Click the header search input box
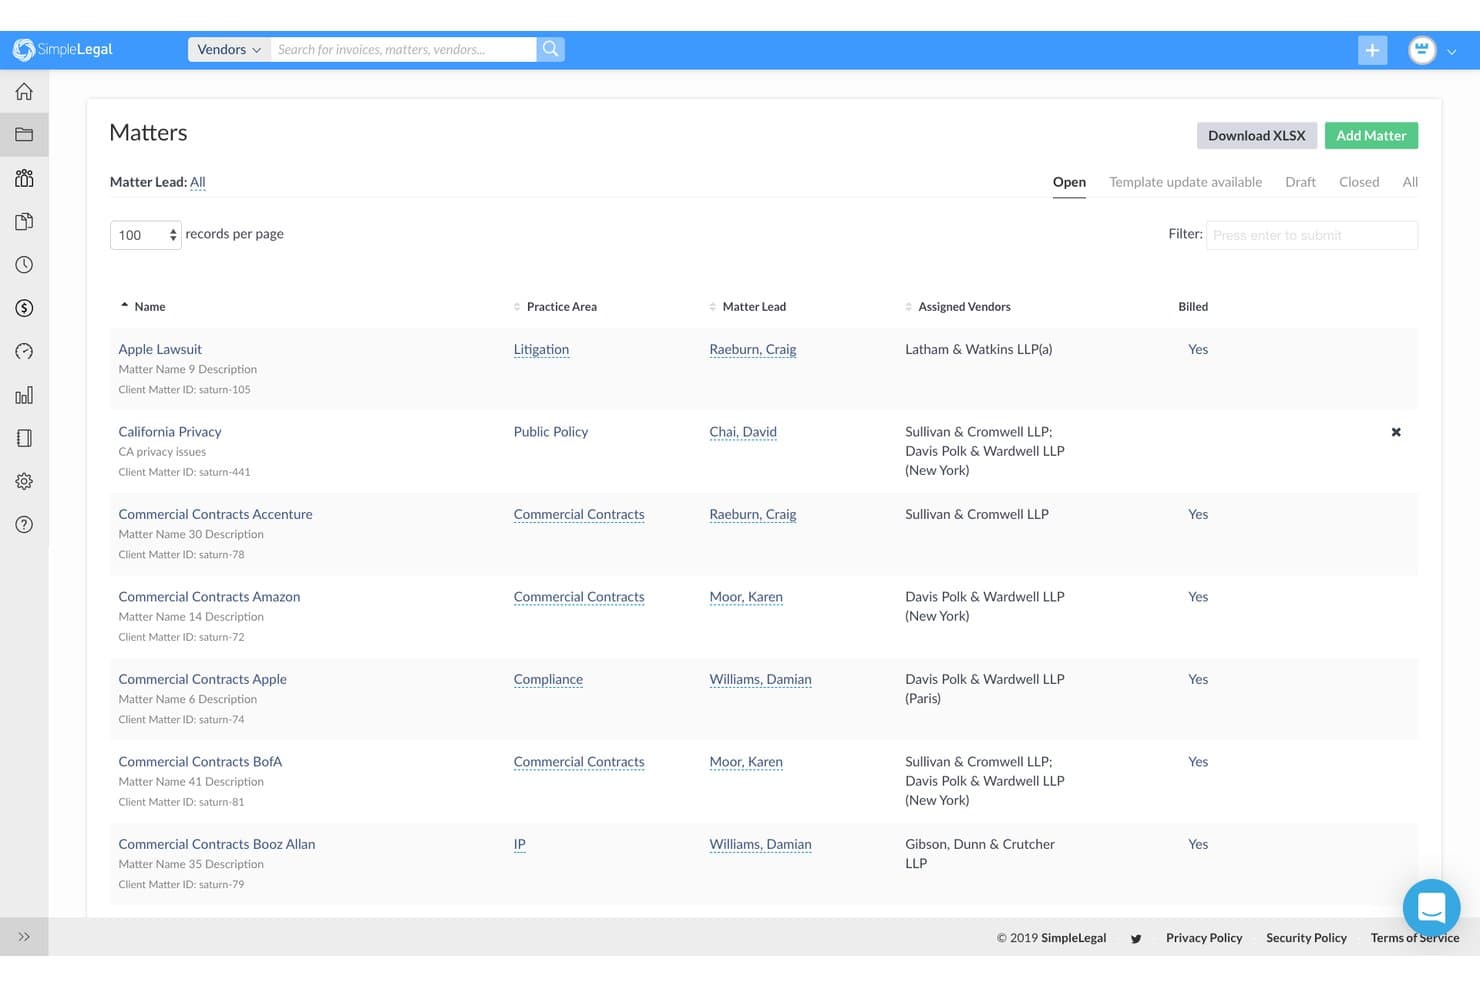 404,49
